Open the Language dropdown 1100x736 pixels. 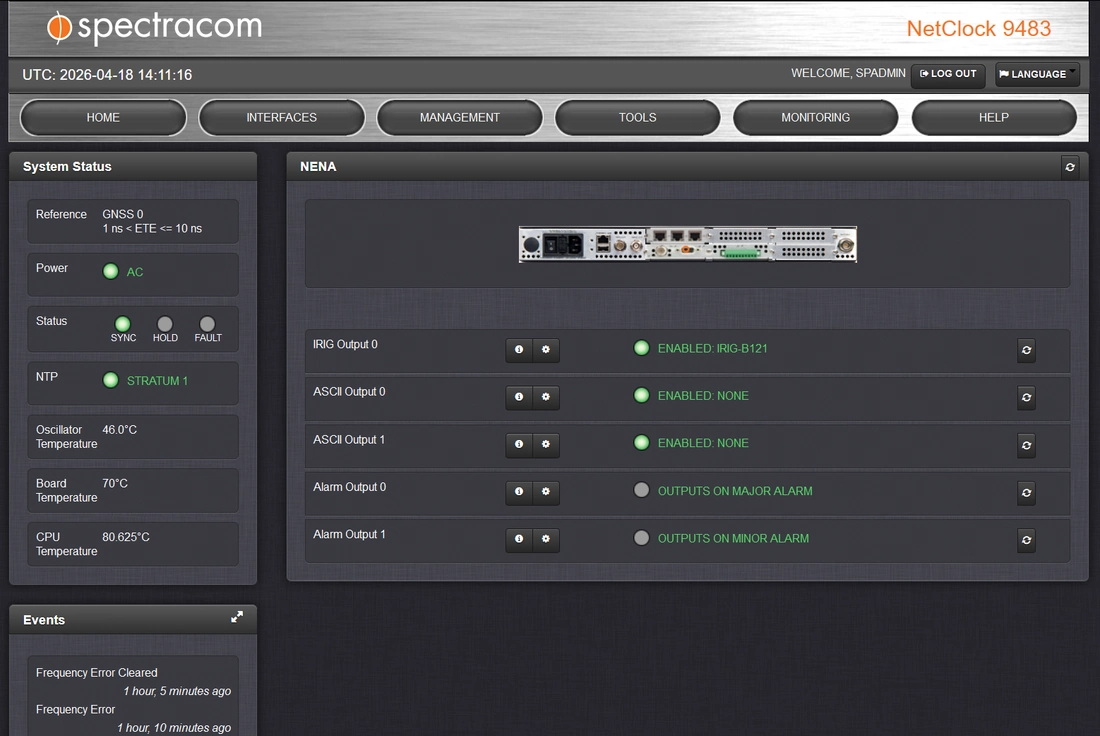click(1037, 74)
